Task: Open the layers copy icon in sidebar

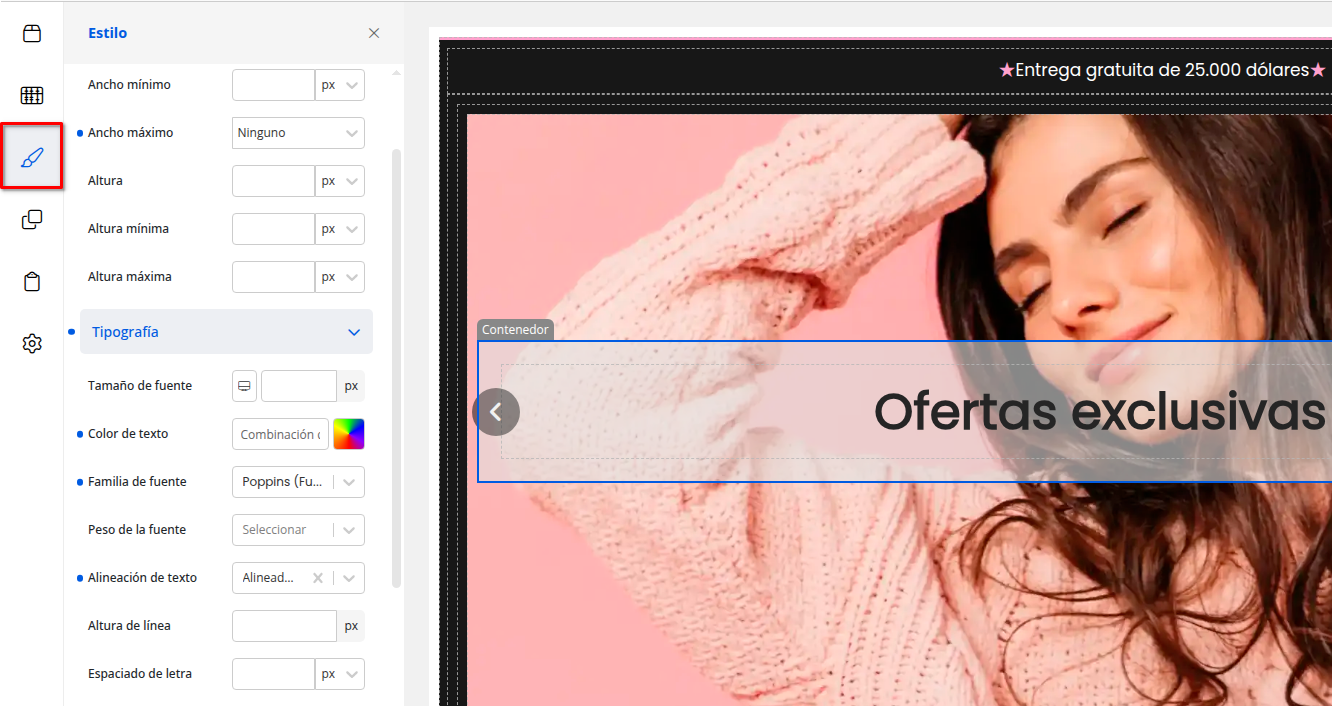Action: (32, 220)
